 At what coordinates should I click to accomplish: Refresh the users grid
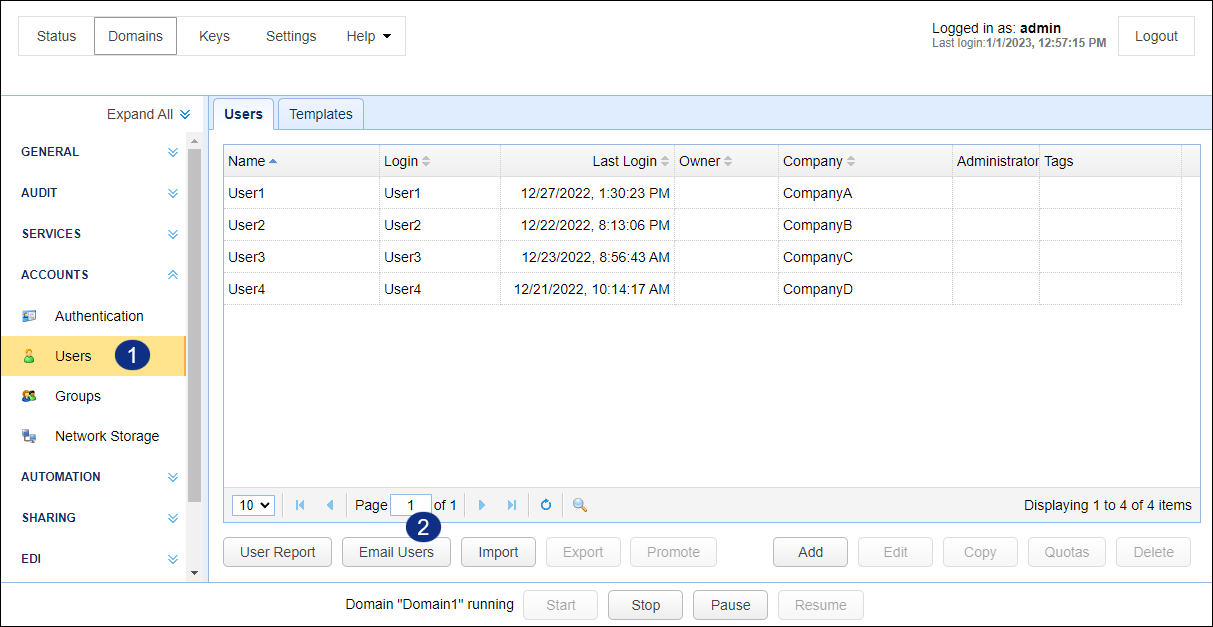(x=546, y=505)
